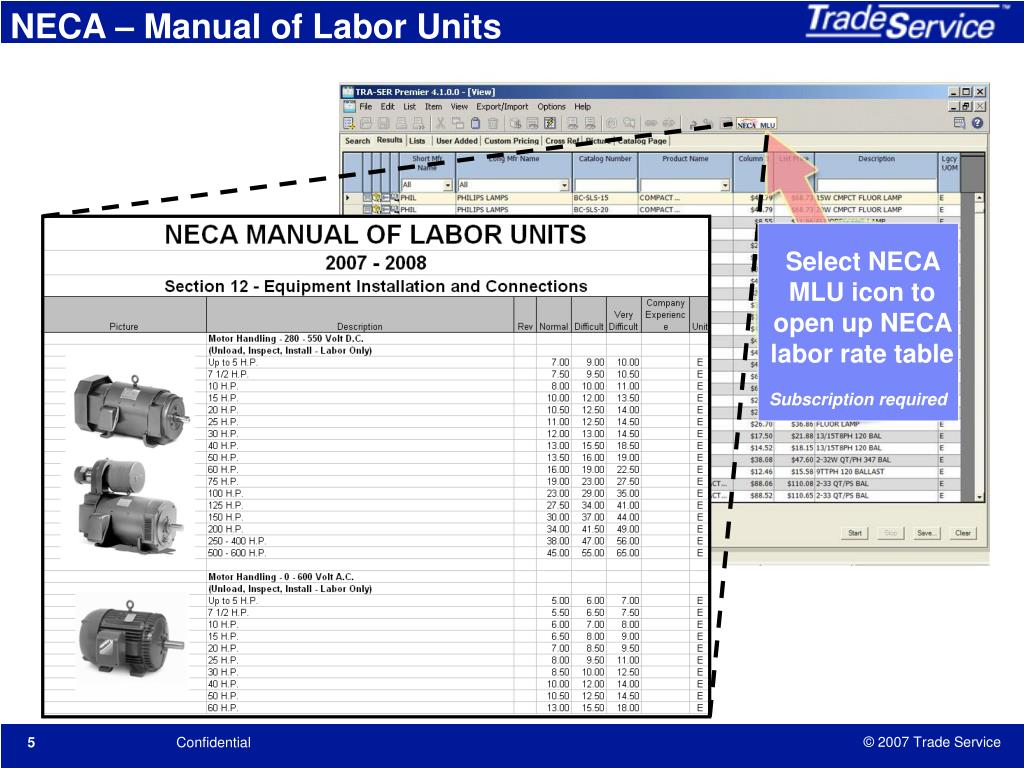Click the Cut scissors toolbar icon
This screenshot has width=1024, height=768.
click(440, 123)
